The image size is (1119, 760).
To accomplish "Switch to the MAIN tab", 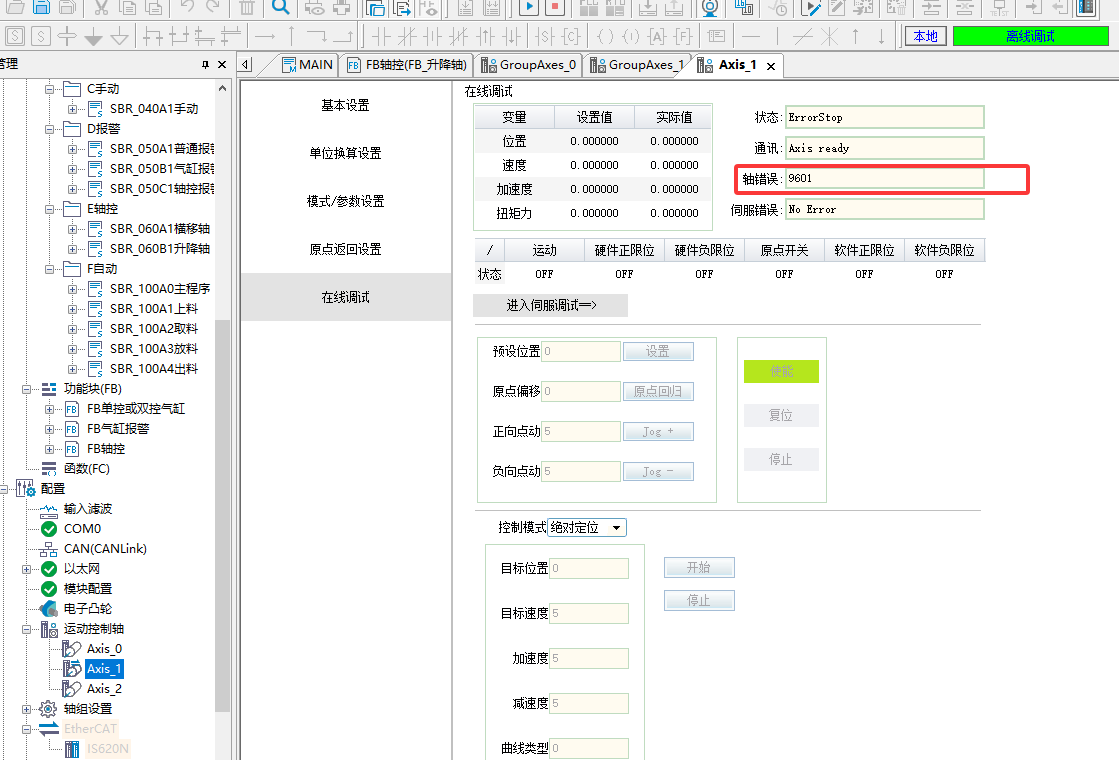I will pyautogui.click(x=306, y=65).
